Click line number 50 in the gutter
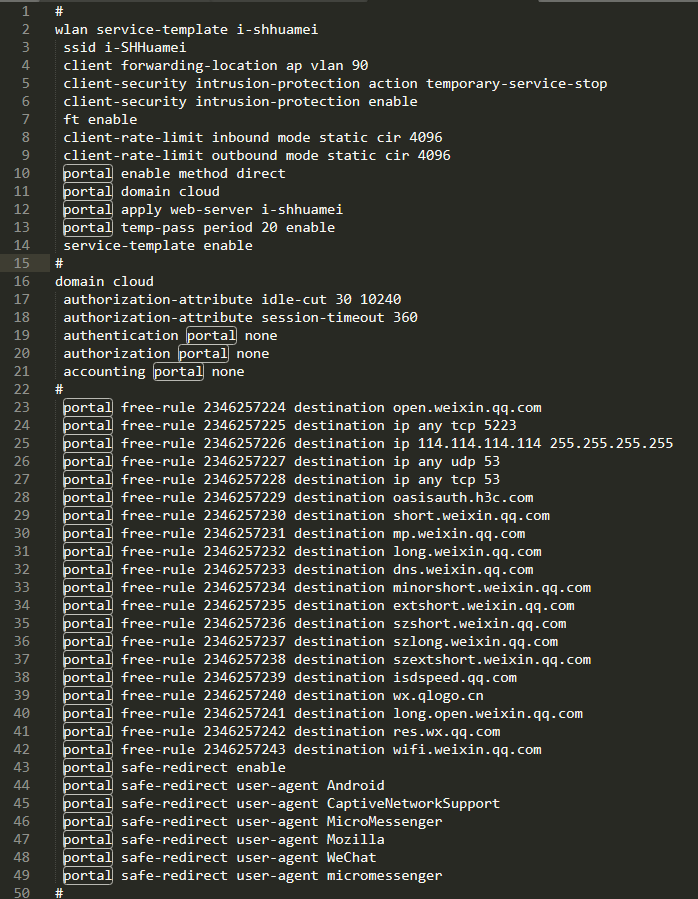The width and height of the screenshot is (698, 899). coord(20,893)
